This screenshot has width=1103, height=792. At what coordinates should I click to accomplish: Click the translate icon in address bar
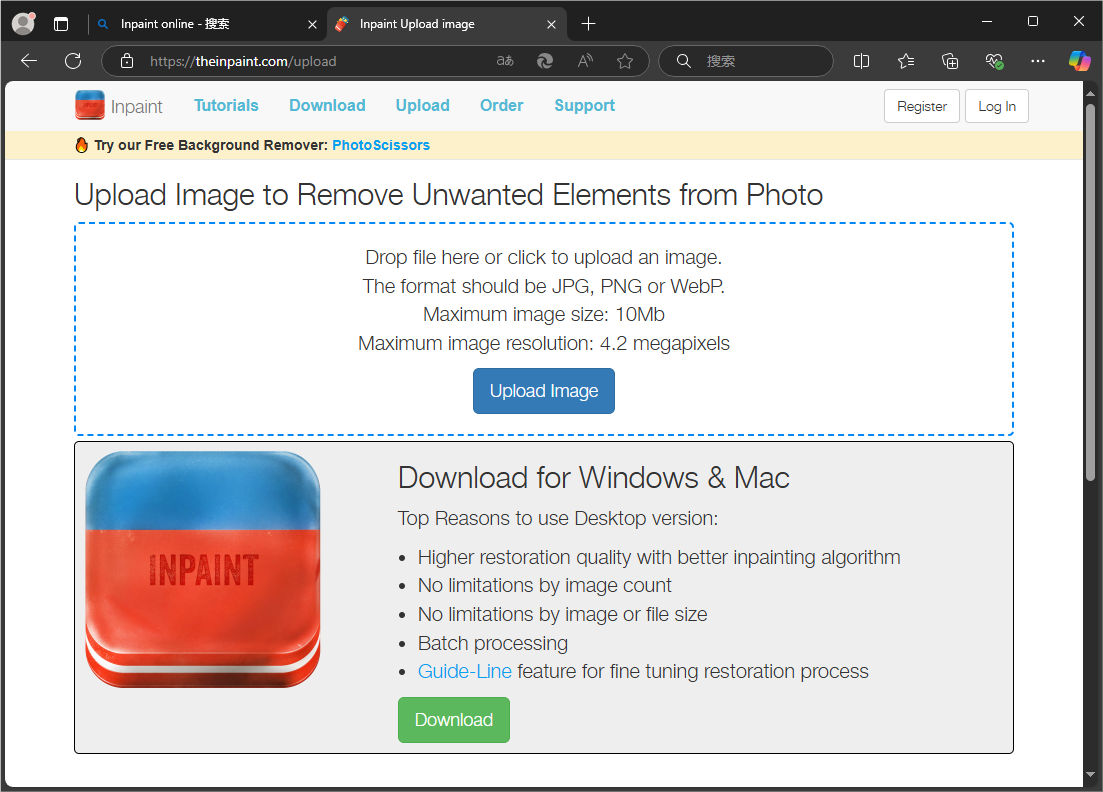tap(505, 61)
